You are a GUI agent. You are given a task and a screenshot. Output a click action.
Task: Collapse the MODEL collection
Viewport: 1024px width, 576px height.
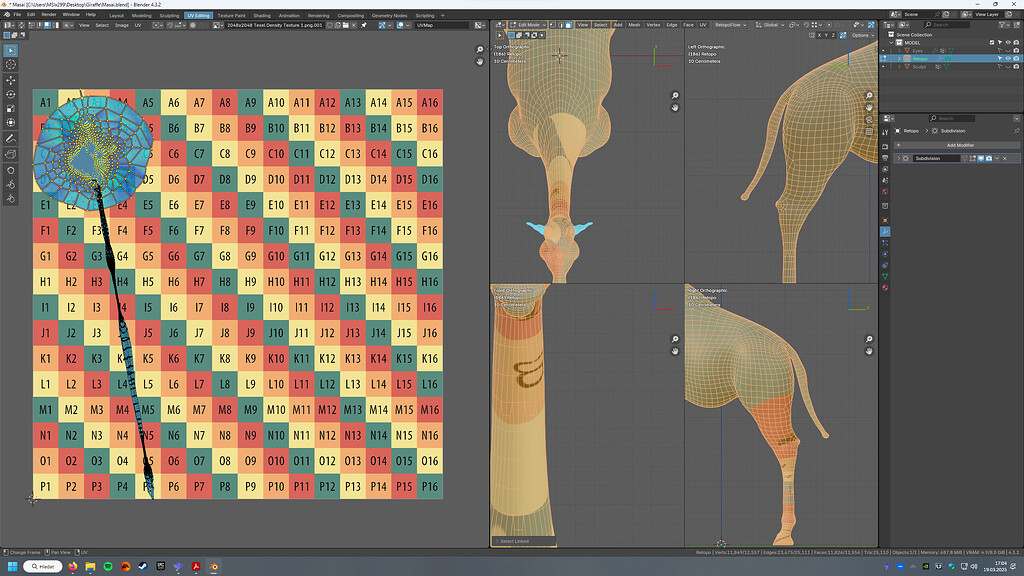click(891, 42)
